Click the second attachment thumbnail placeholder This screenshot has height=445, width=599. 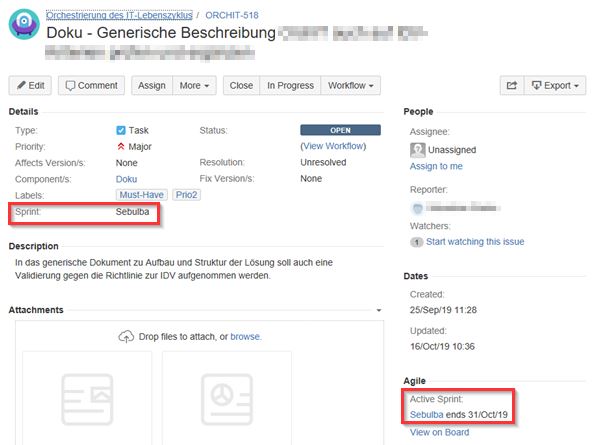click(227, 398)
